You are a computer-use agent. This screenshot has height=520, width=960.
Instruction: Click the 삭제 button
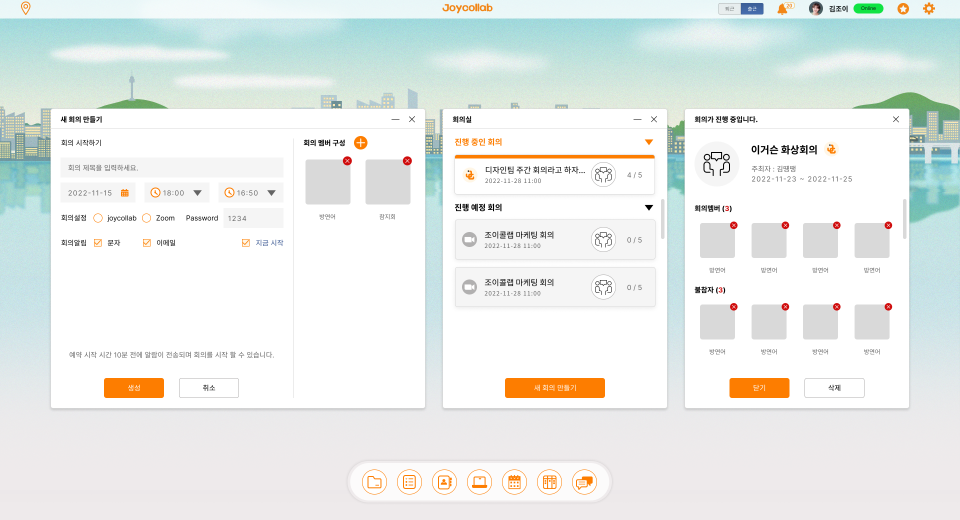click(834, 388)
